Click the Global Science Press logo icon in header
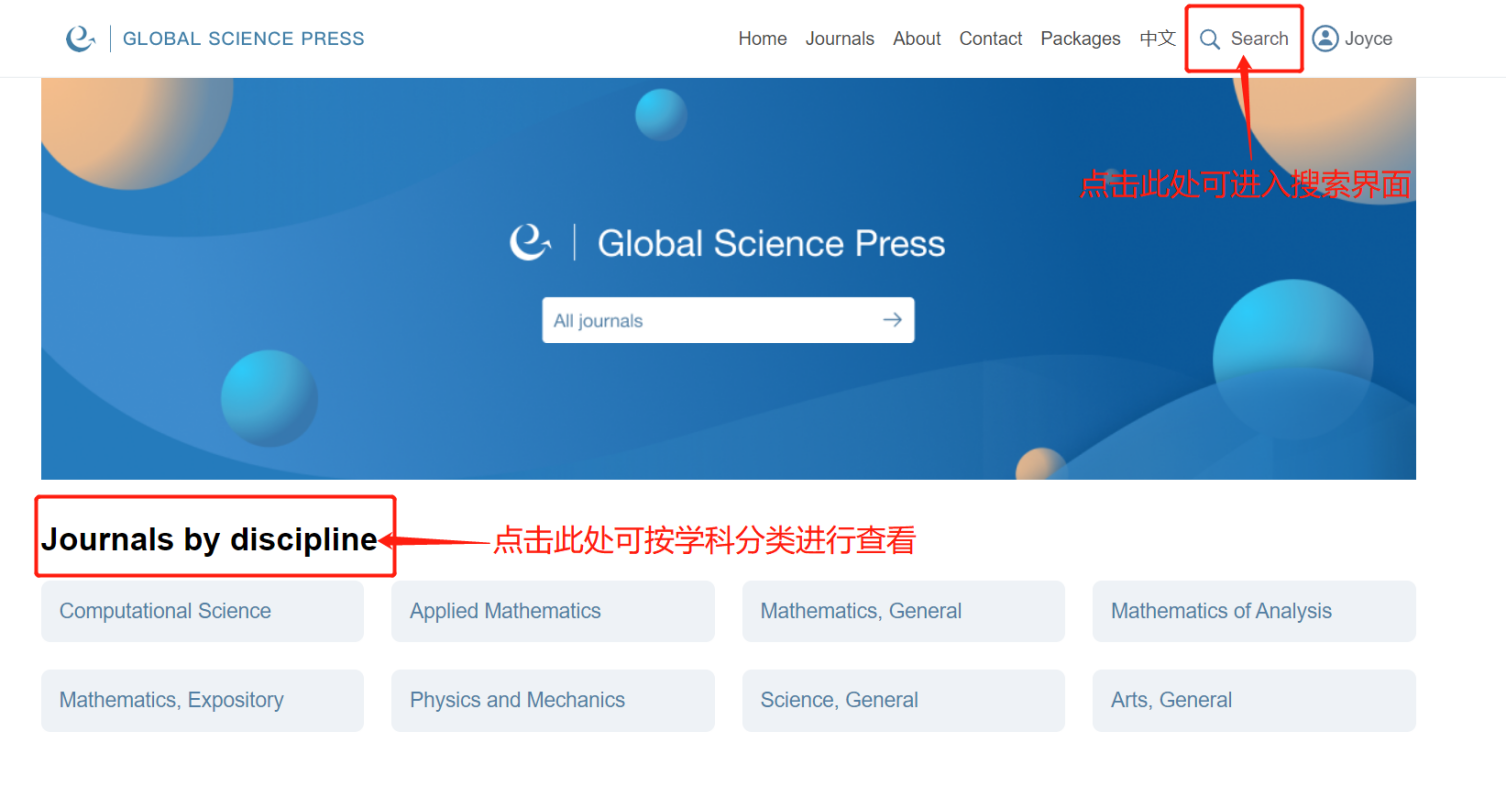Screen dimensions: 1506x798 pyautogui.click(x=80, y=39)
